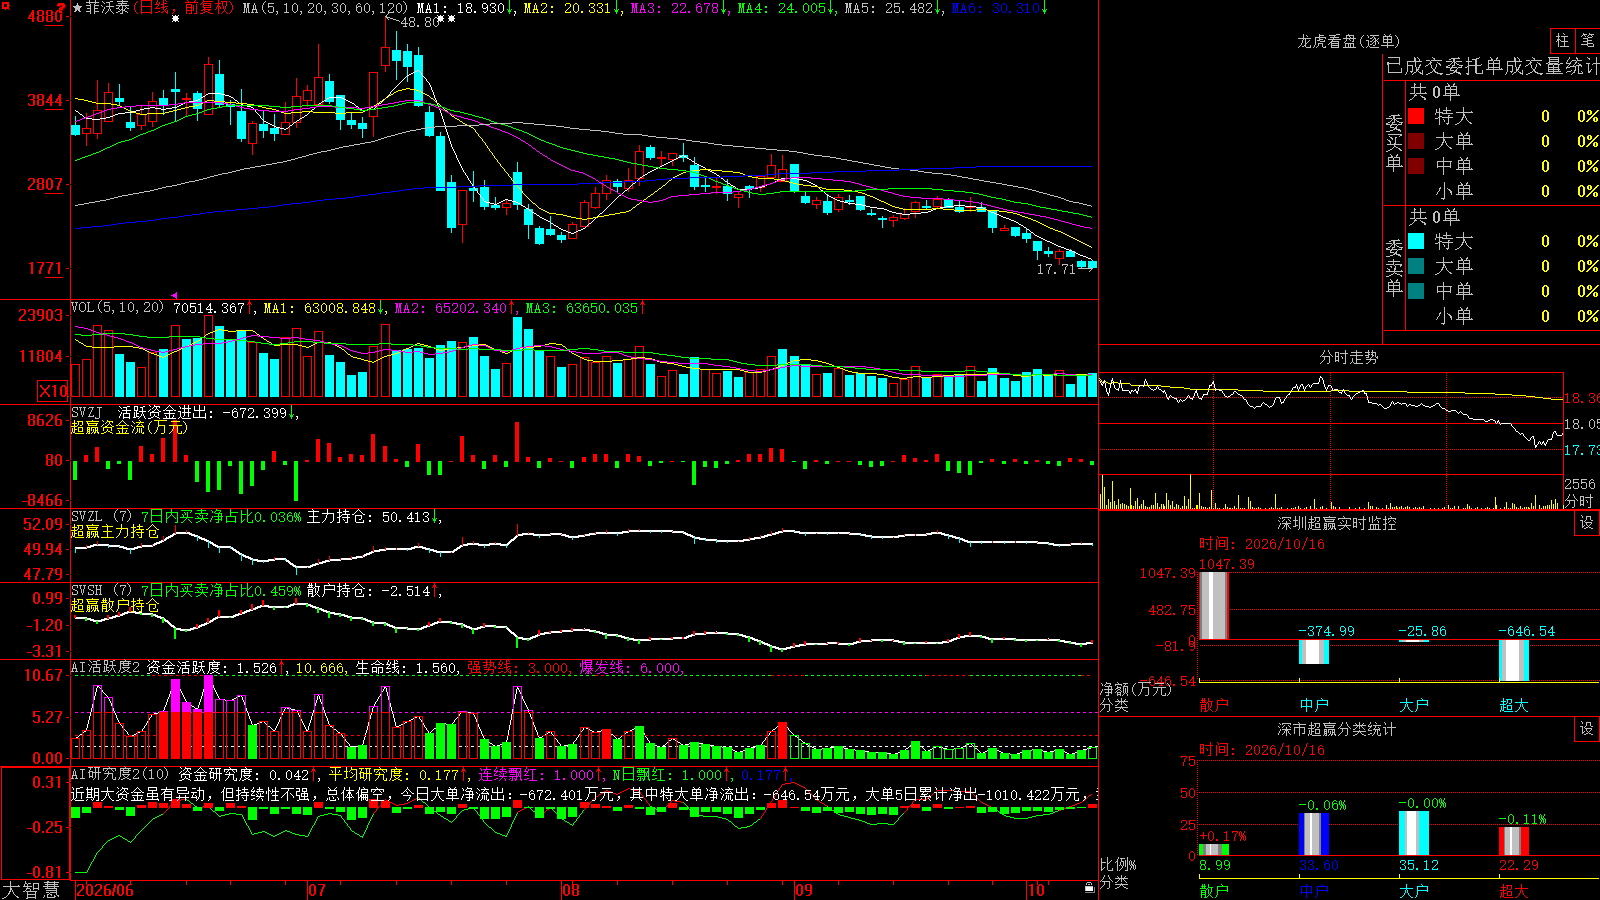Click the magenta left-arrow marker above the VOL label
This screenshot has width=1600, height=900.
175,296
